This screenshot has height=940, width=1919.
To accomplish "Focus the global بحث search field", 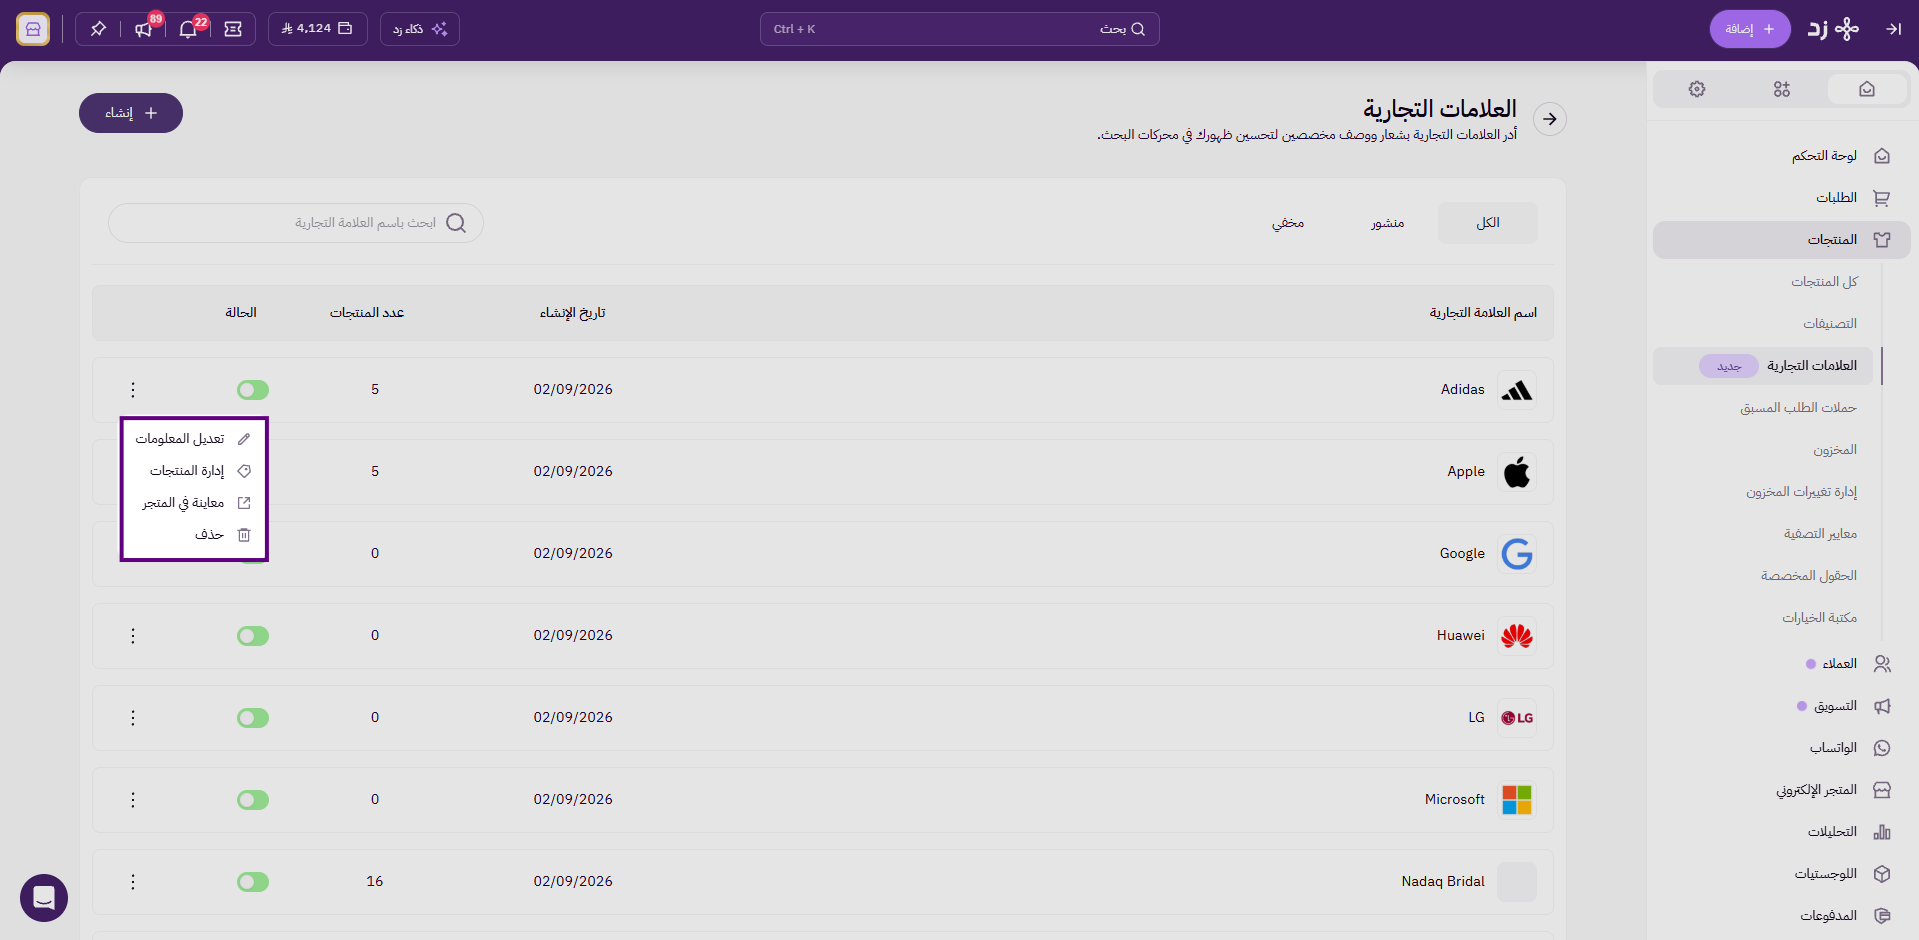I will click(x=960, y=29).
